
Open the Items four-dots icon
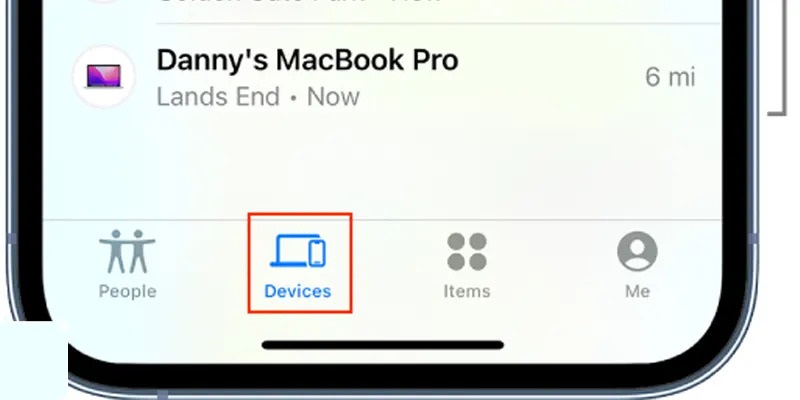point(467,252)
